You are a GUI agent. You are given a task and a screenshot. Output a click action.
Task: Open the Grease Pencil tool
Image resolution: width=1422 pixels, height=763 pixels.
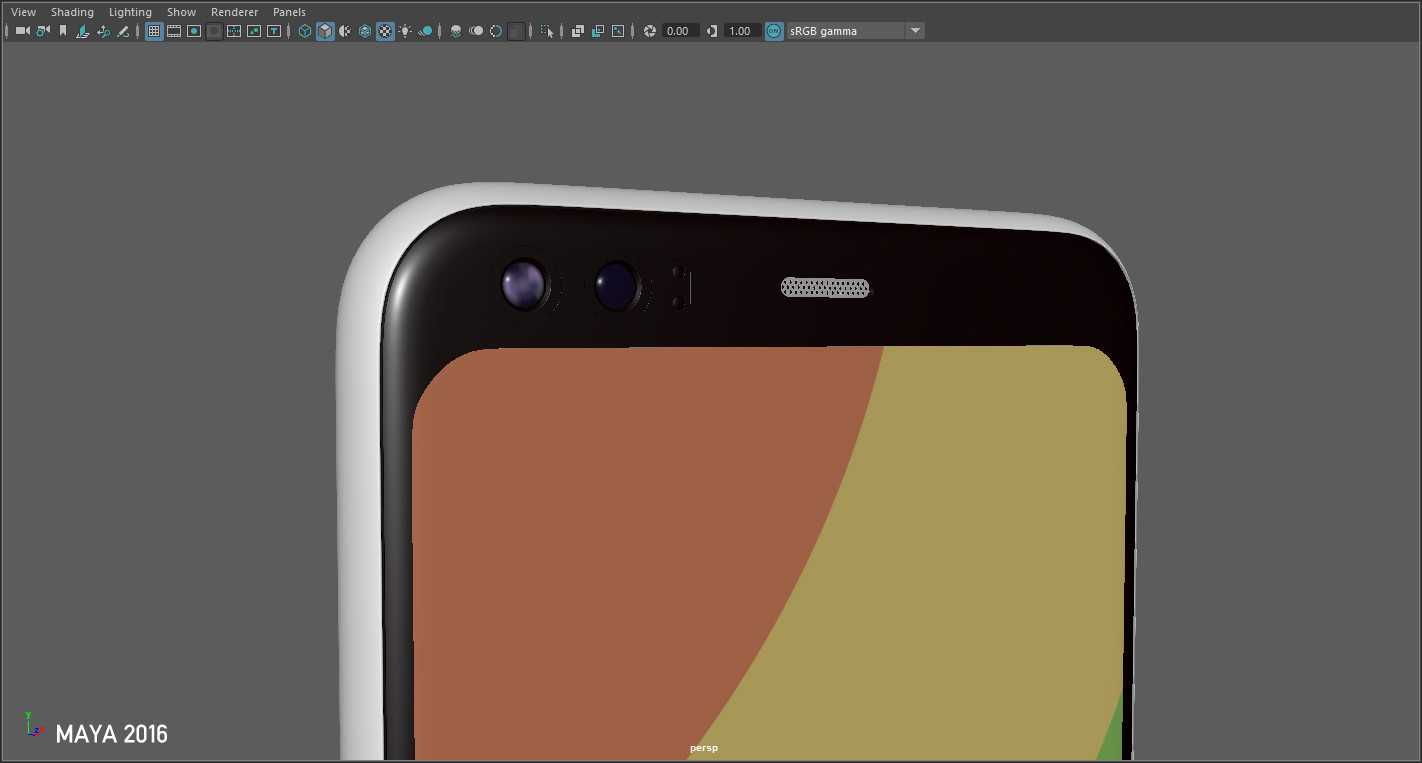tap(123, 30)
